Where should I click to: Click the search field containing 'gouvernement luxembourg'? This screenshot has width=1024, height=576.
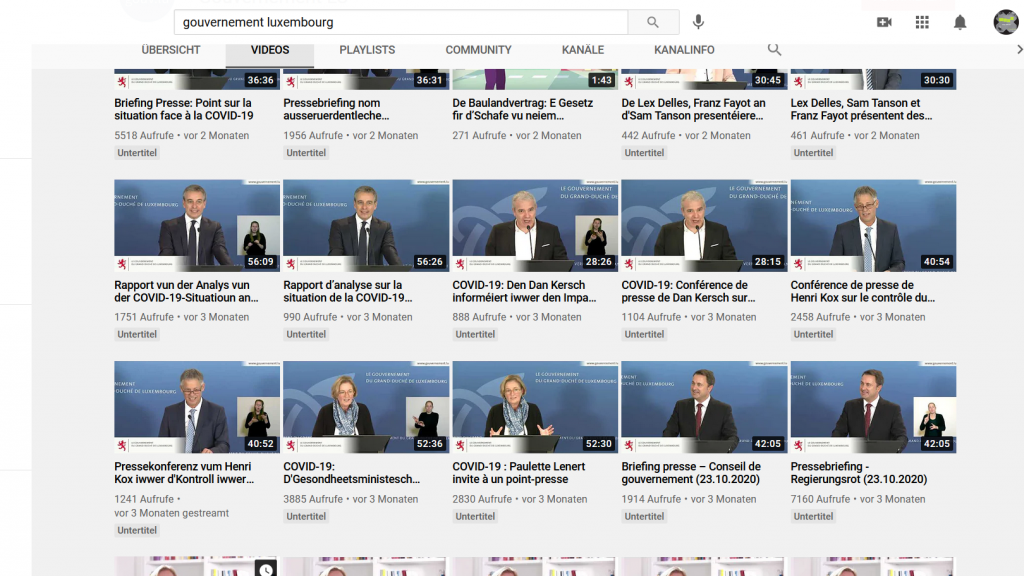(x=400, y=22)
